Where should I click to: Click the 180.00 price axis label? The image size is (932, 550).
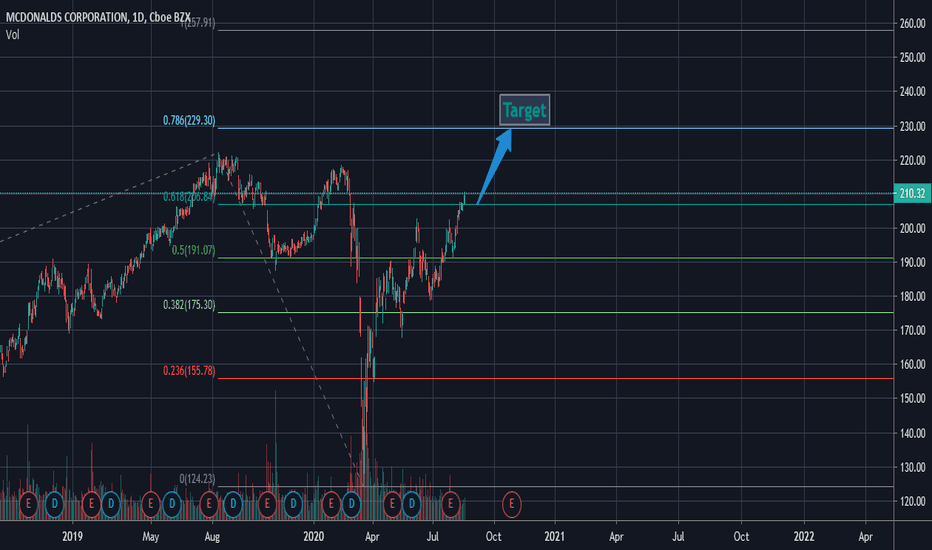(x=912, y=296)
